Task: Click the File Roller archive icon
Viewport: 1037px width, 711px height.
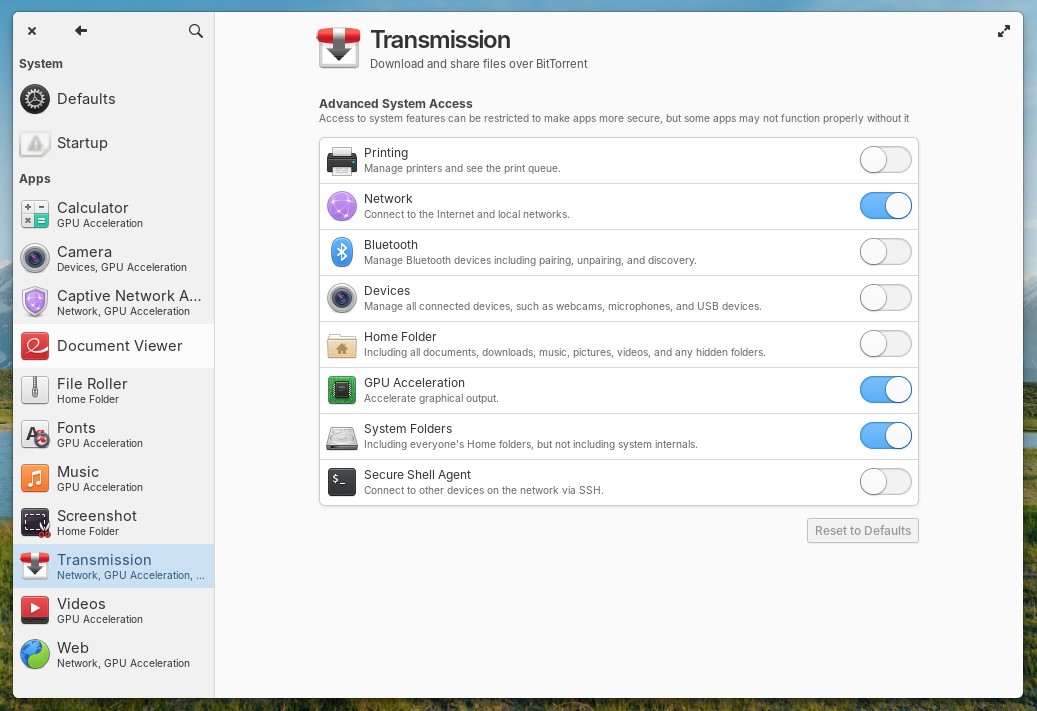Action: 34,390
